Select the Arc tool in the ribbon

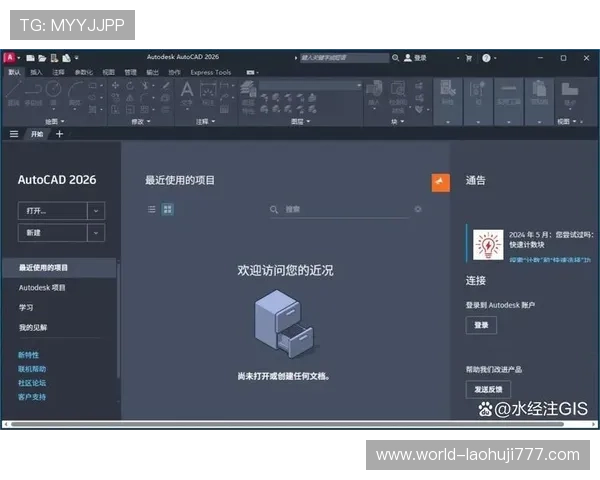click(x=75, y=89)
